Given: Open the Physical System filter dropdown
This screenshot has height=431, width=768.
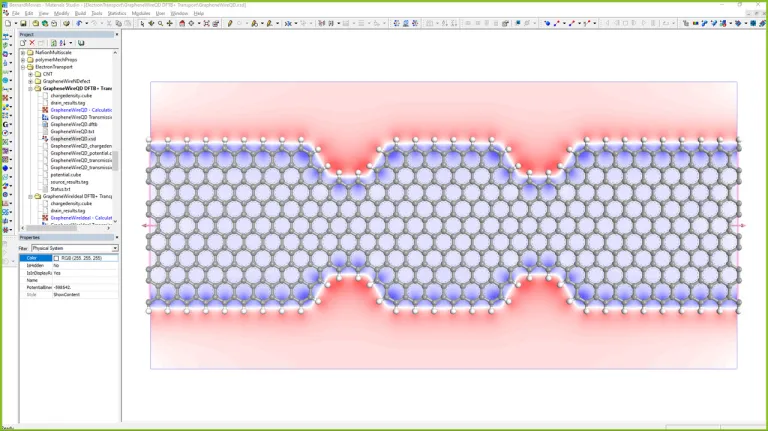Looking at the screenshot, I should click(115, 248).
